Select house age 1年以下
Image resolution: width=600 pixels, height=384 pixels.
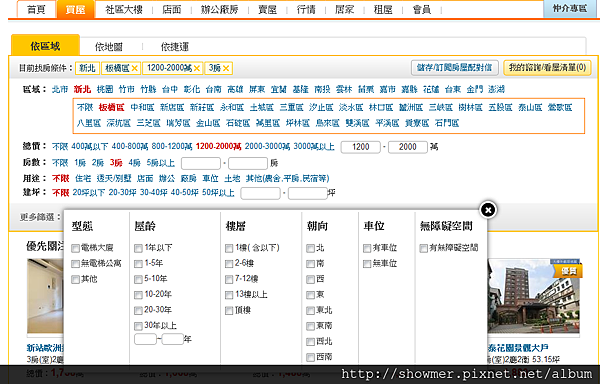tap(138, 249)
